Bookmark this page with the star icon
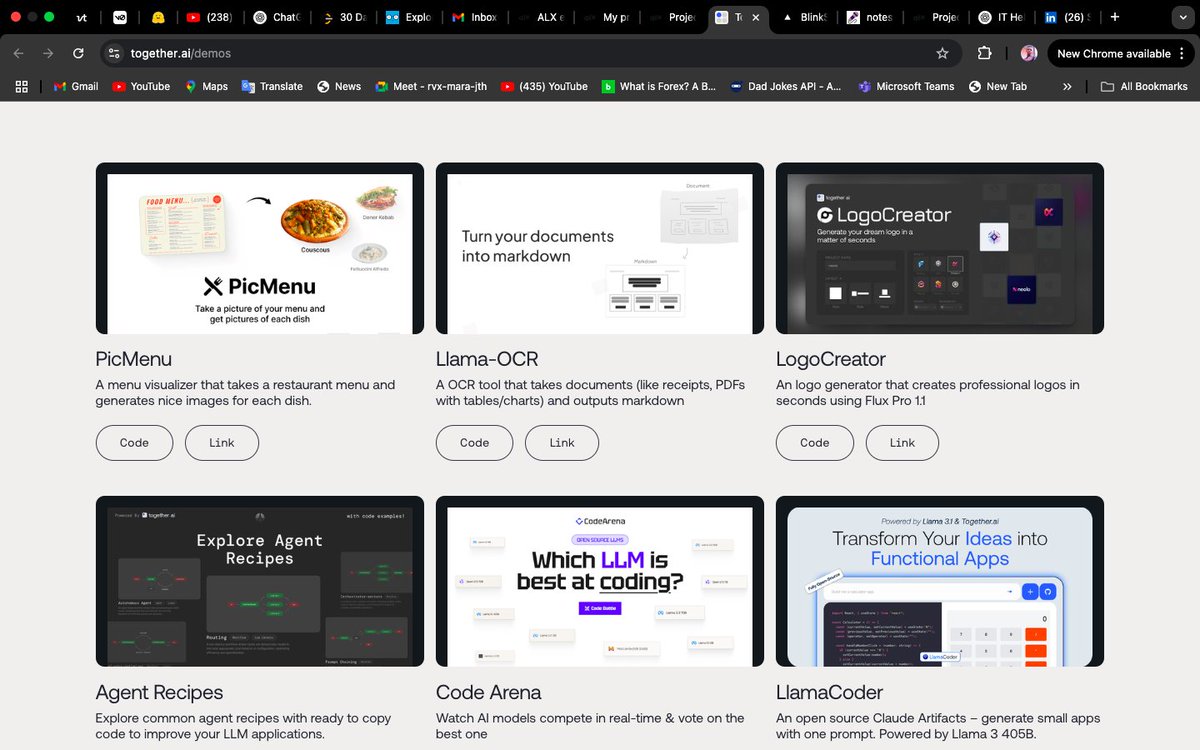The image size is (1200, 750). tap(940, 53)
